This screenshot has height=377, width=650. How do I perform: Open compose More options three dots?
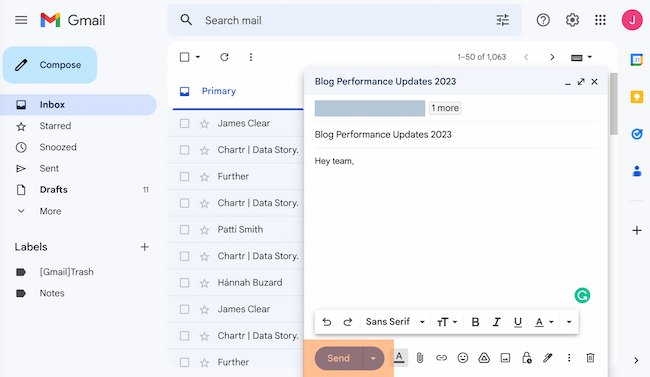(569, 358)
